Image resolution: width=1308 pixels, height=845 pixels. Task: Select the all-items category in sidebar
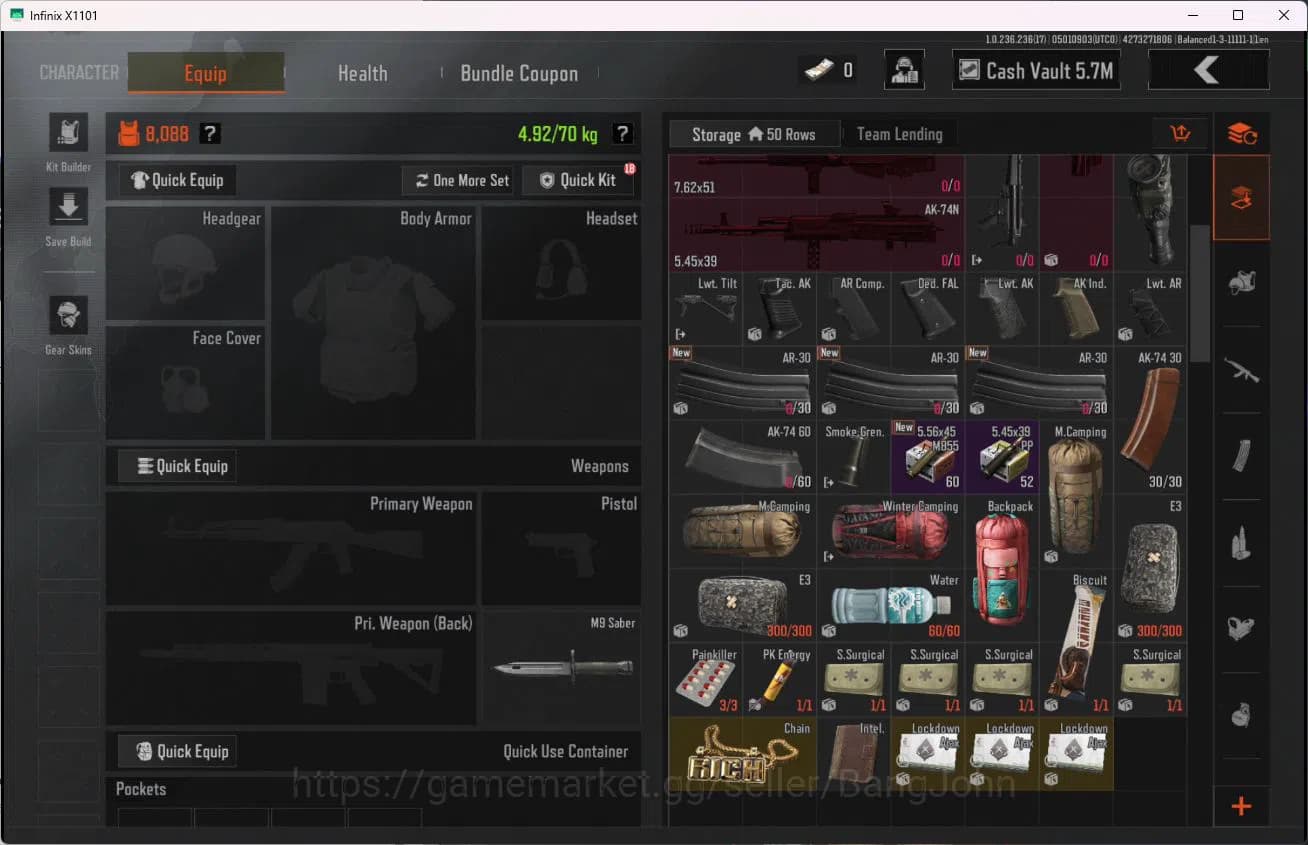tap(1242, 197)
